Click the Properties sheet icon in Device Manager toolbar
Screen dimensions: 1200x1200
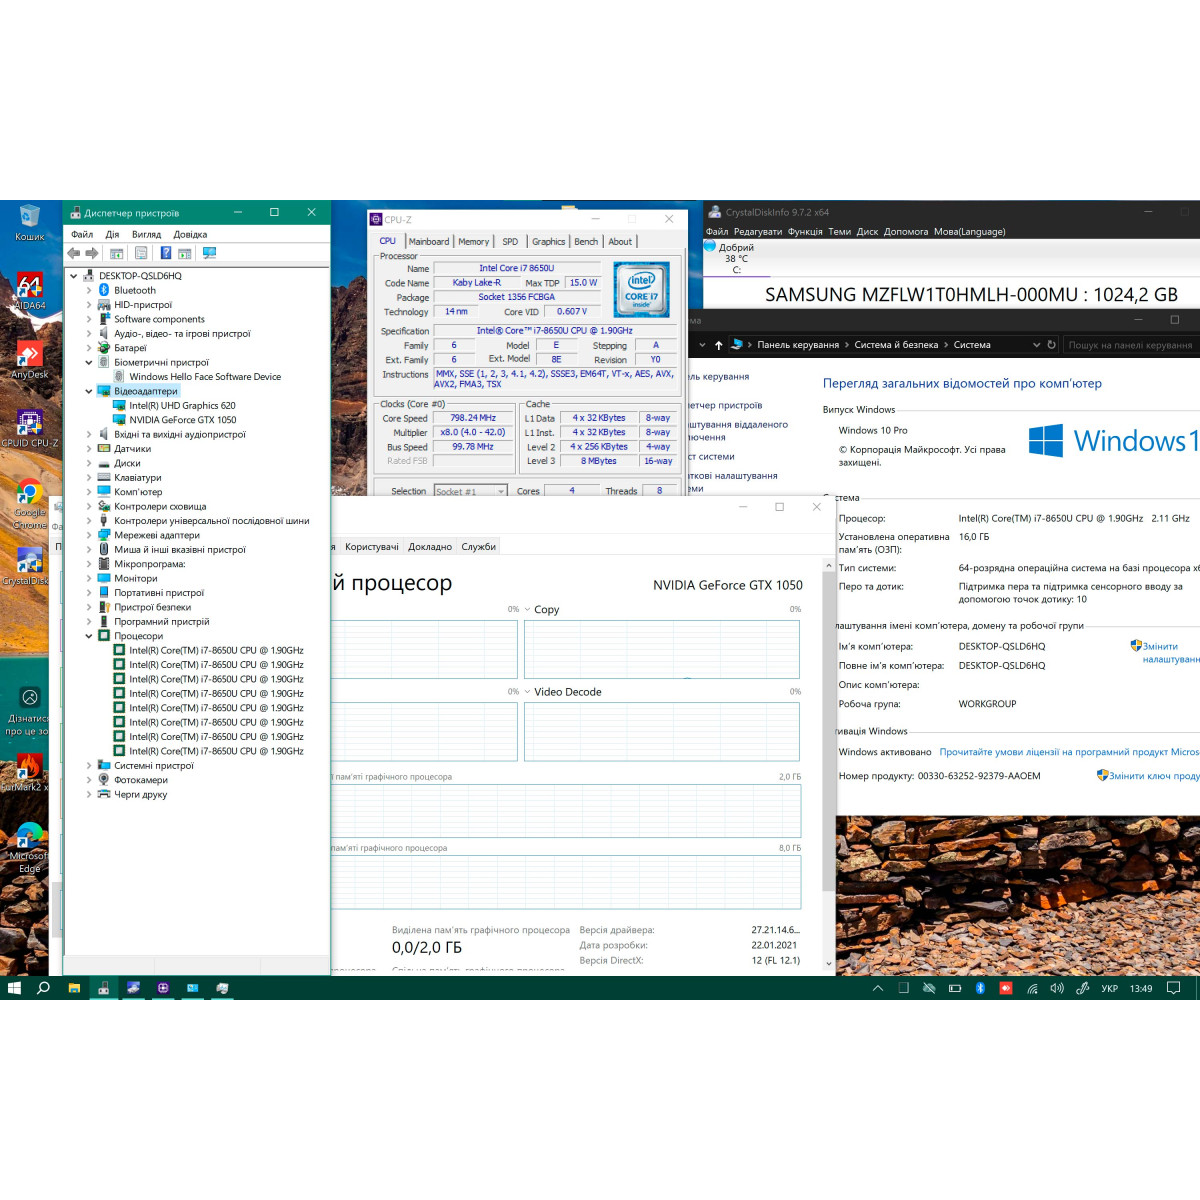(x=141, y=253)
